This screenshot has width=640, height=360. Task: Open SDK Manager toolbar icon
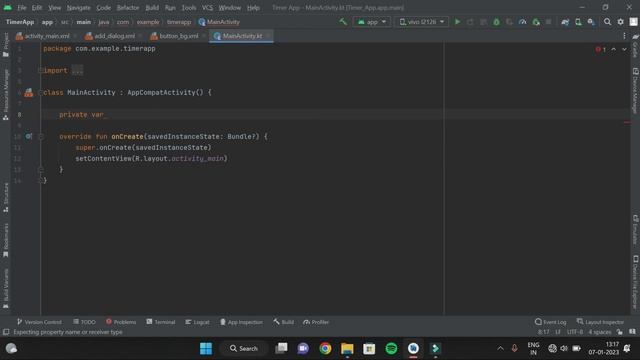pos(591,22)
